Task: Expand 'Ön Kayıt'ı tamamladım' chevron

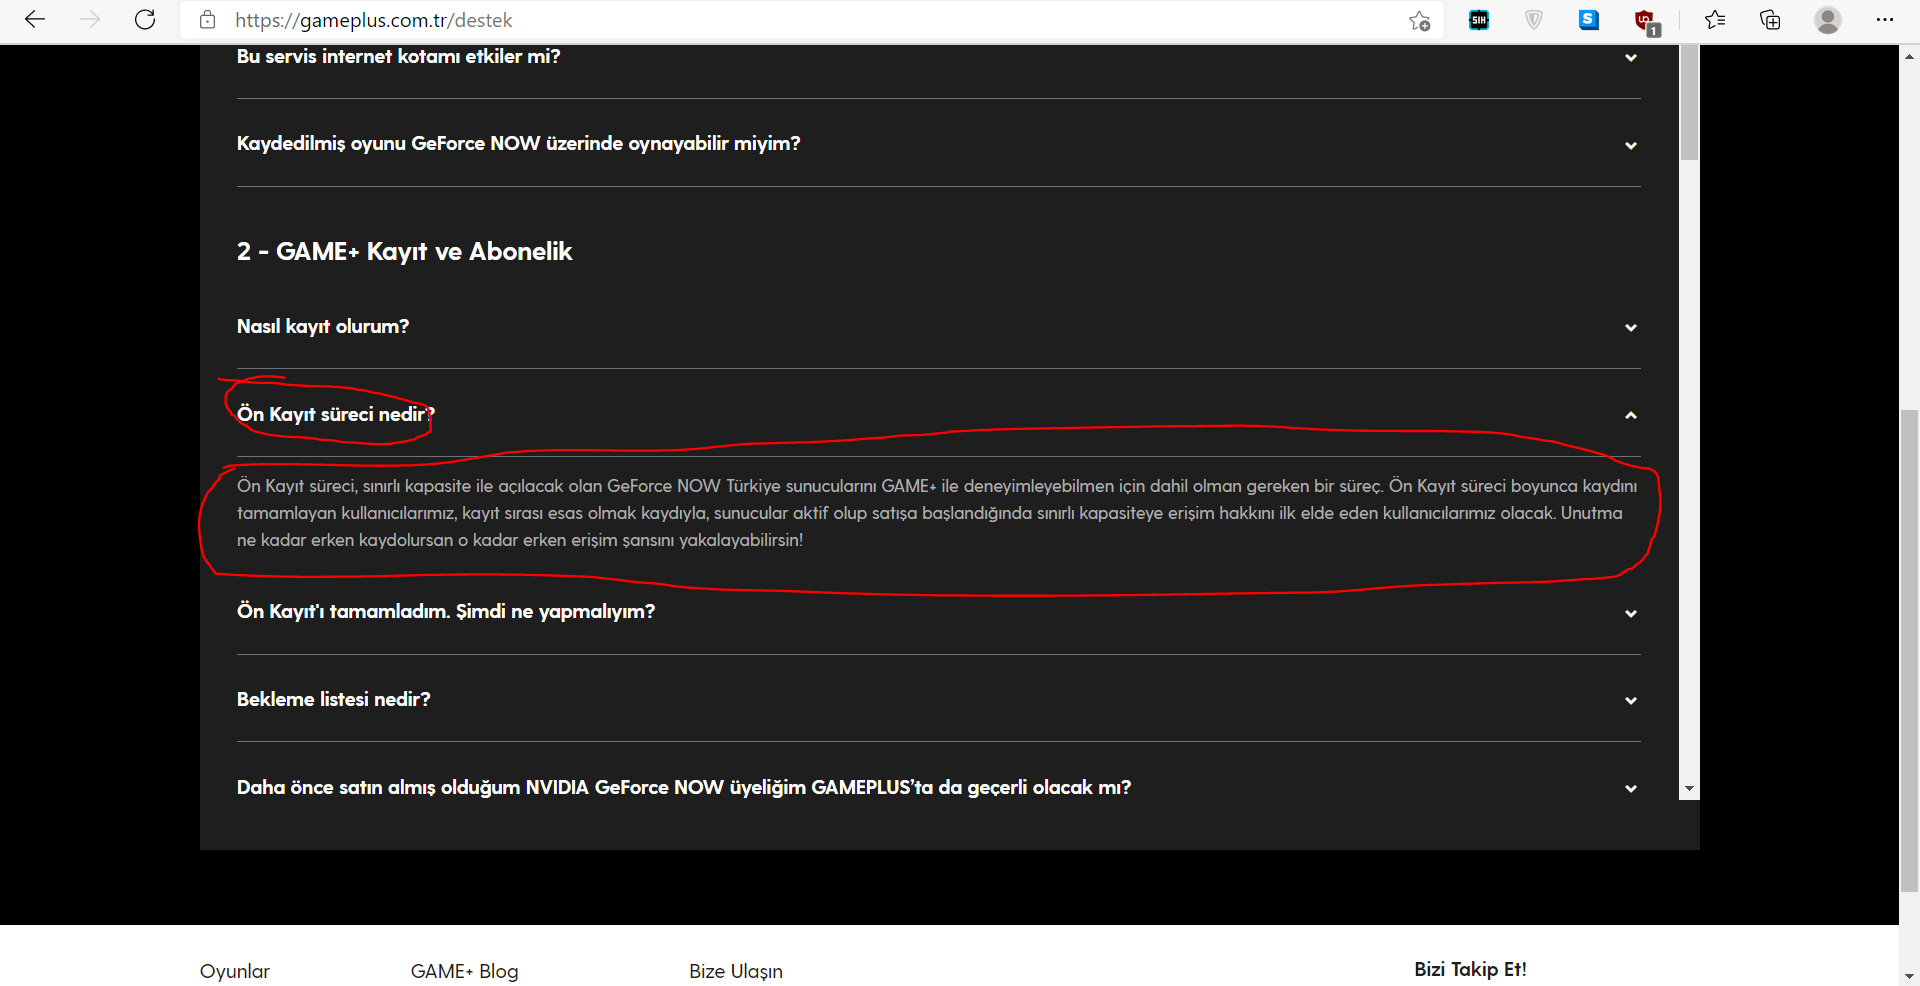Action: pyautogui.click(x=1631, y=614)
